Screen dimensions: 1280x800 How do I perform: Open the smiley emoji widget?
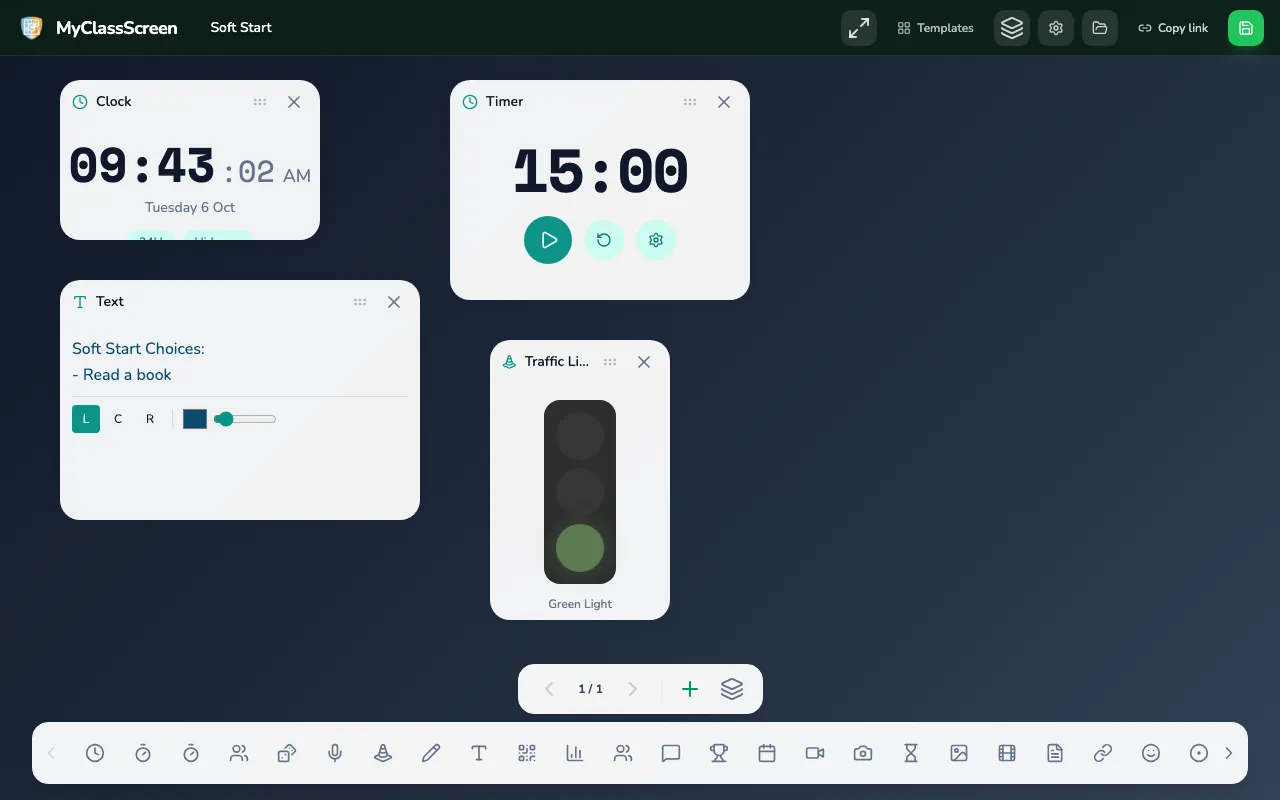coord(1151,753)
